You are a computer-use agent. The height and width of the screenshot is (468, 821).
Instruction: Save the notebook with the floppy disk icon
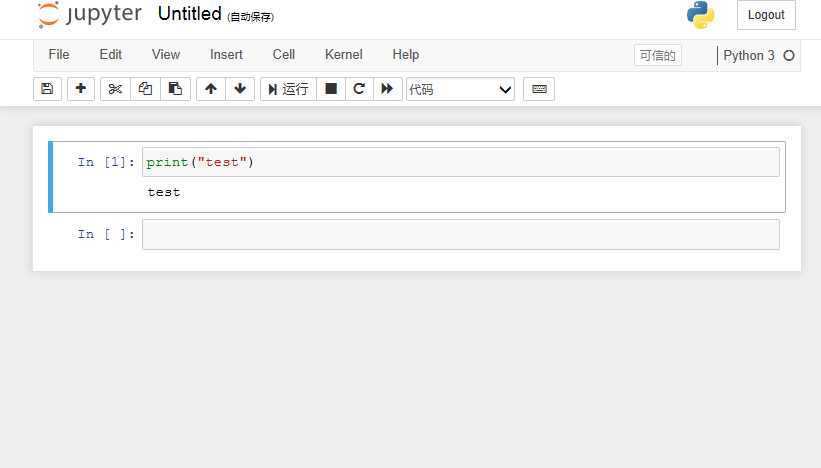47,89
